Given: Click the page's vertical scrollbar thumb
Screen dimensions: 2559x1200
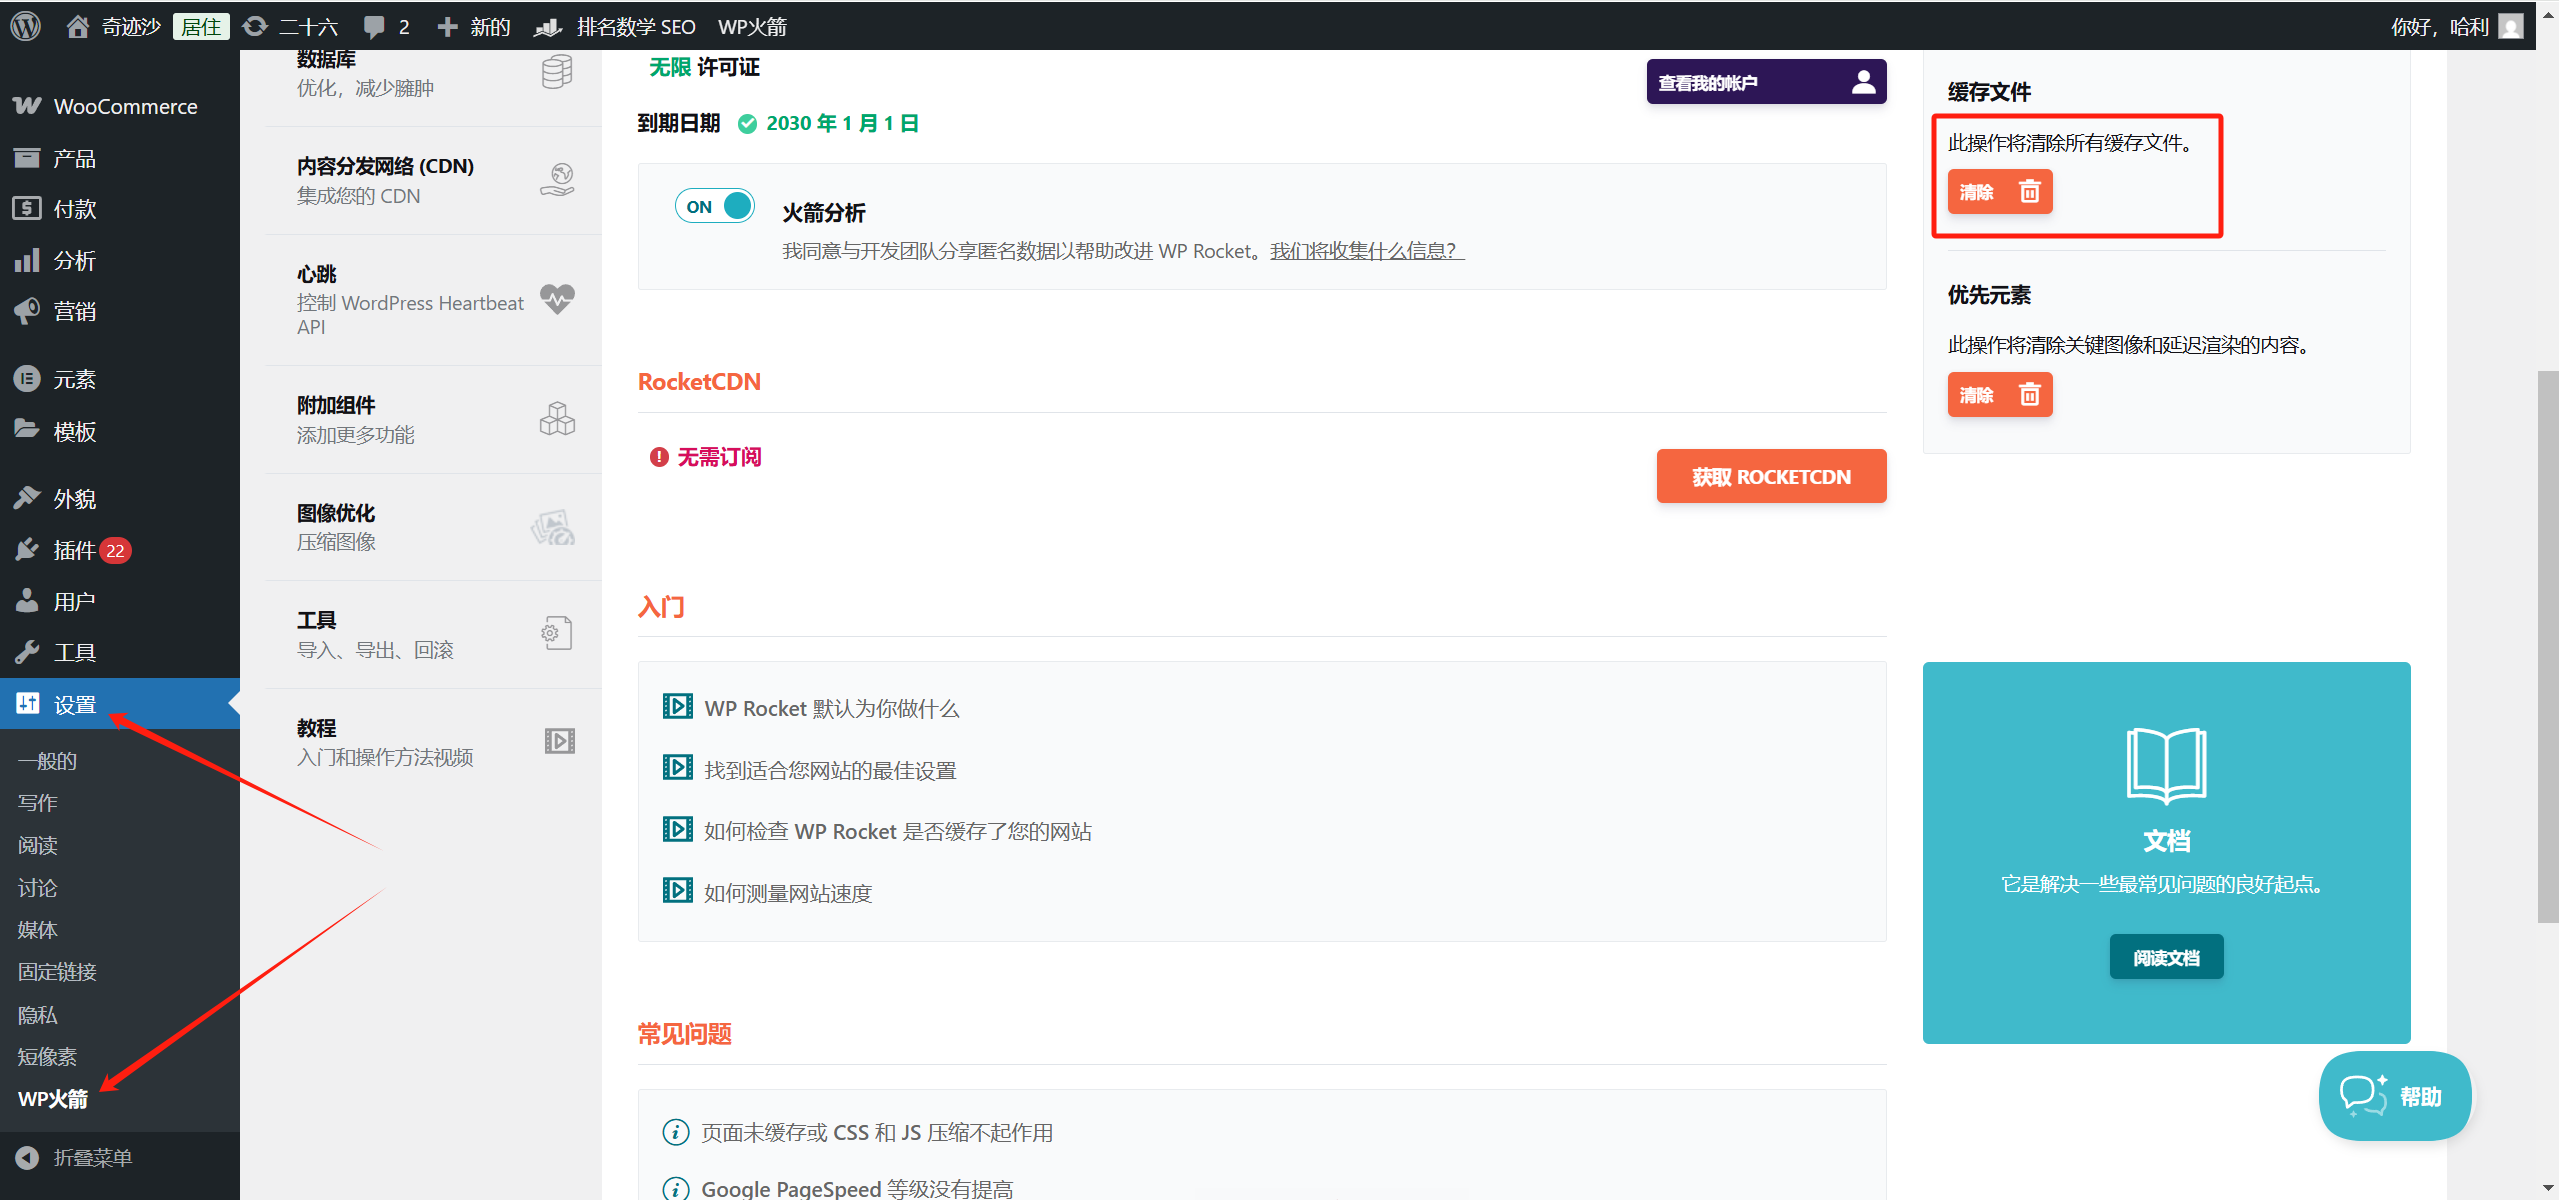Looking at the screenshot, I should 2548,645.
